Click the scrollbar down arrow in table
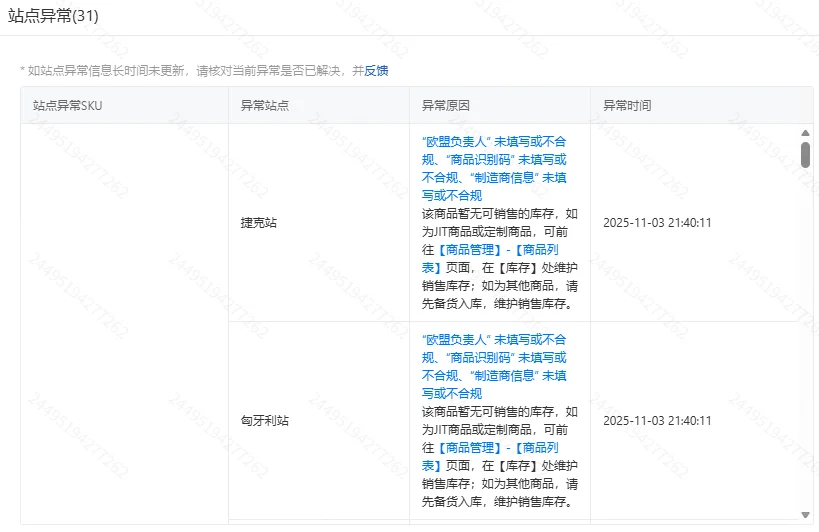 [x=805, y=514]
